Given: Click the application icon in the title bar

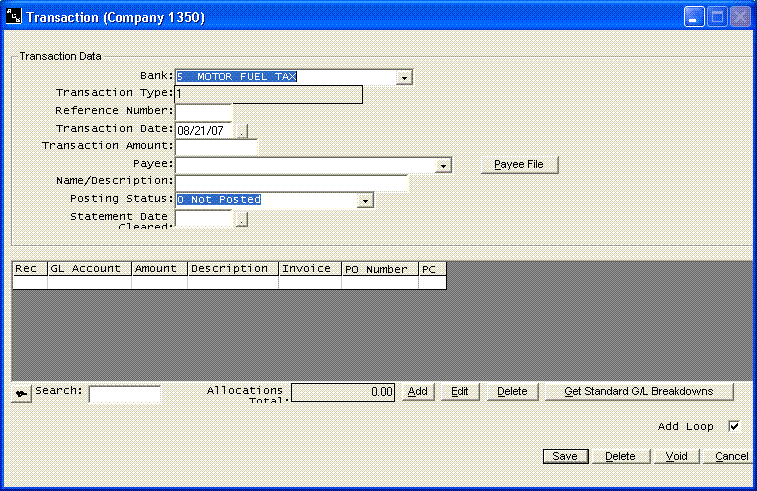Looking at the screenshot, I should [x=13, y=17].
